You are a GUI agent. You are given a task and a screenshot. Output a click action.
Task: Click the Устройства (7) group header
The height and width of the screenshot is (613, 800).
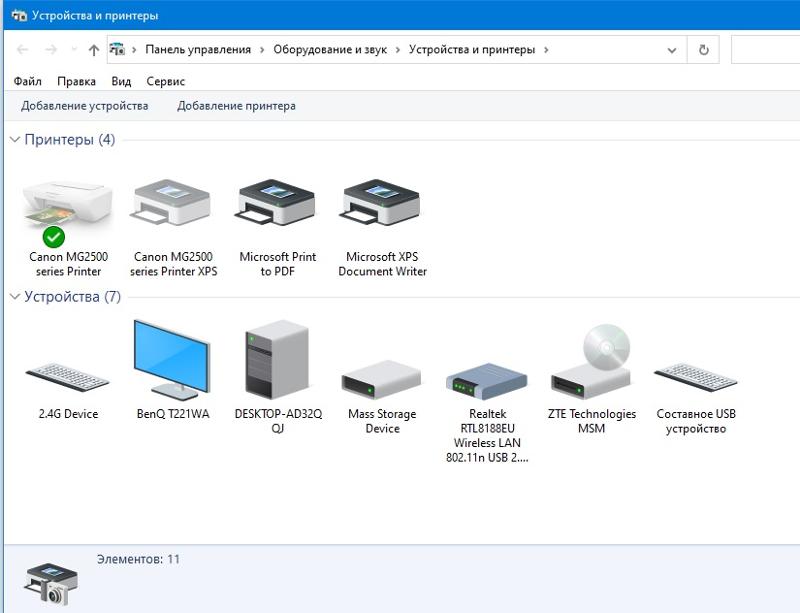pos(72,297)
